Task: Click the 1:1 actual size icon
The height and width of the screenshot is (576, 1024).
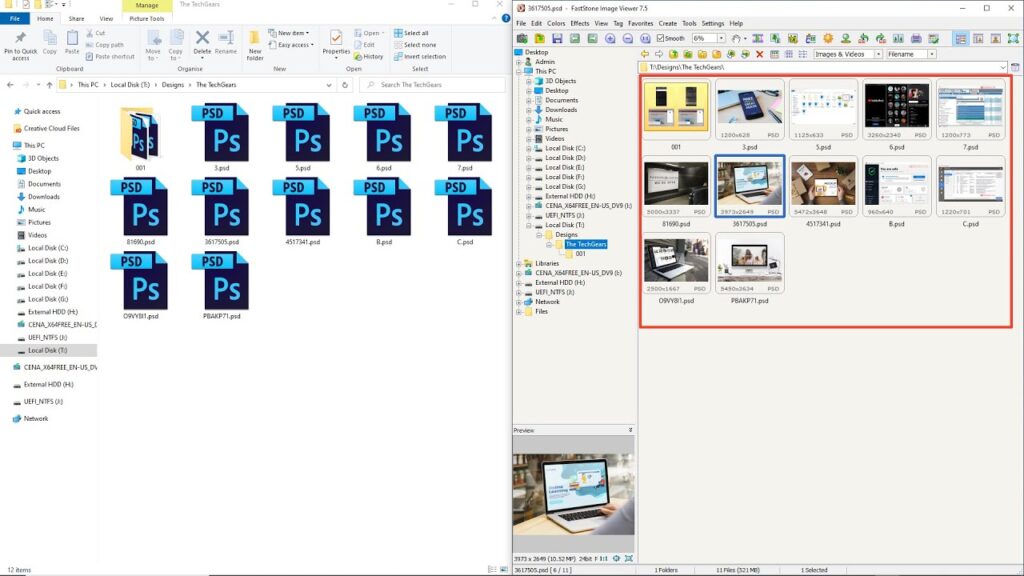Action: pos(646,38)
